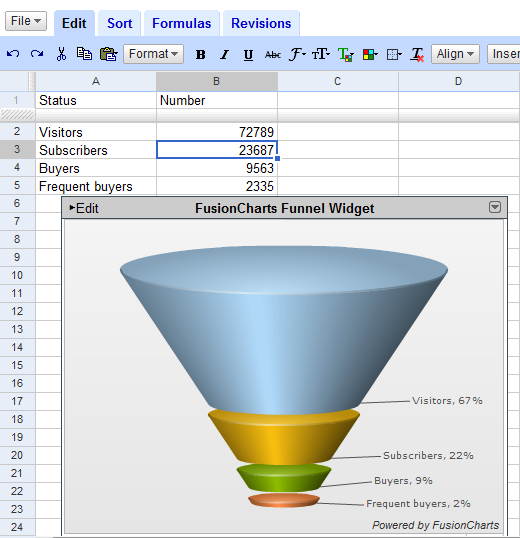520x538 pixels.
Task: Select row 5 header
Action: point(17,186)
